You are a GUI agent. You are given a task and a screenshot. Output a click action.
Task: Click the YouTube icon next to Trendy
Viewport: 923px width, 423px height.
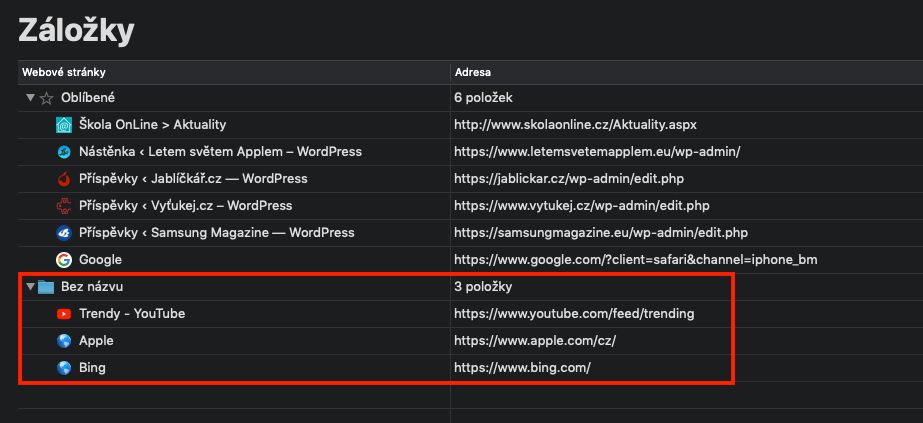click(x=64, y=314)
